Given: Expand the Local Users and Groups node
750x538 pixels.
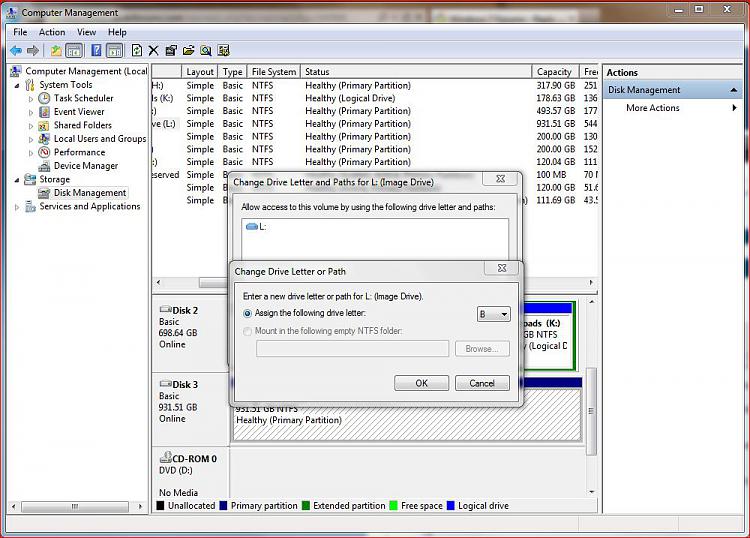Looking at the screenshot, I should click(31, 139).
